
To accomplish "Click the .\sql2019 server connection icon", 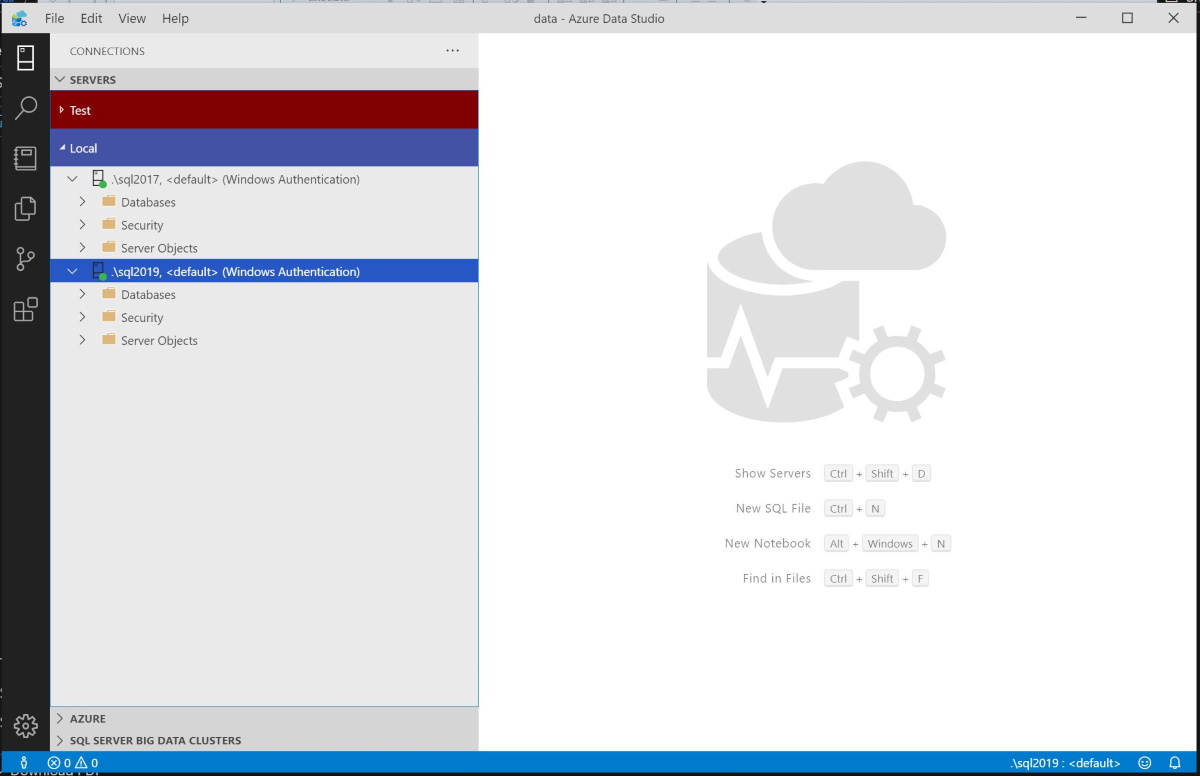I will click(x=99, y=271).
